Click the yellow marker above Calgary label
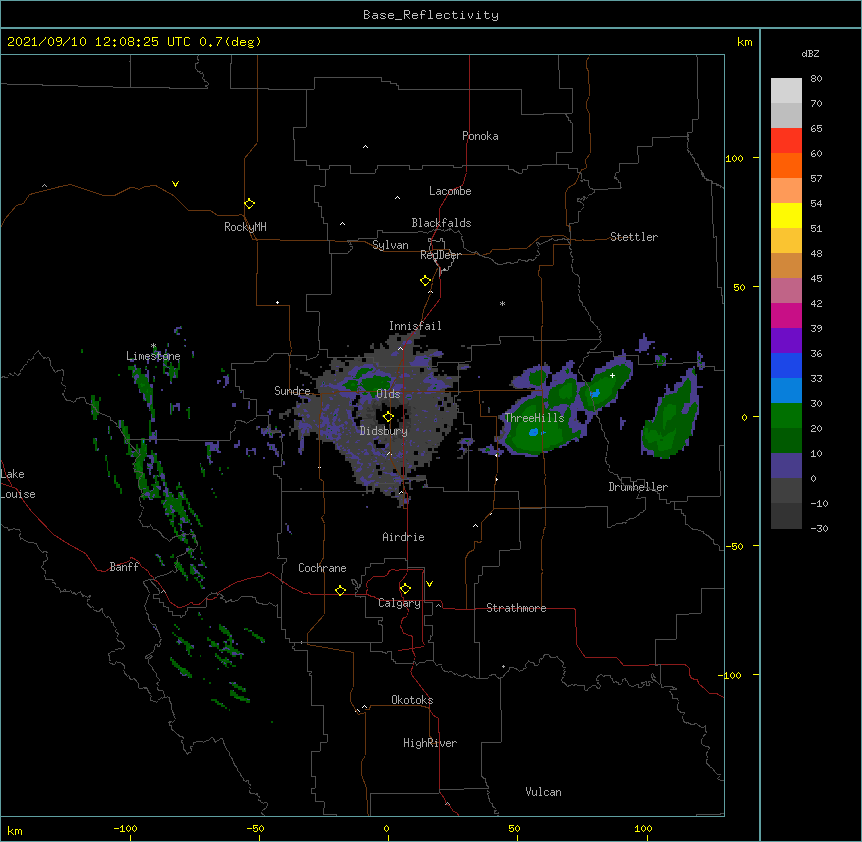862x842 pixels. pyautogui.click(x=405, y=589)
